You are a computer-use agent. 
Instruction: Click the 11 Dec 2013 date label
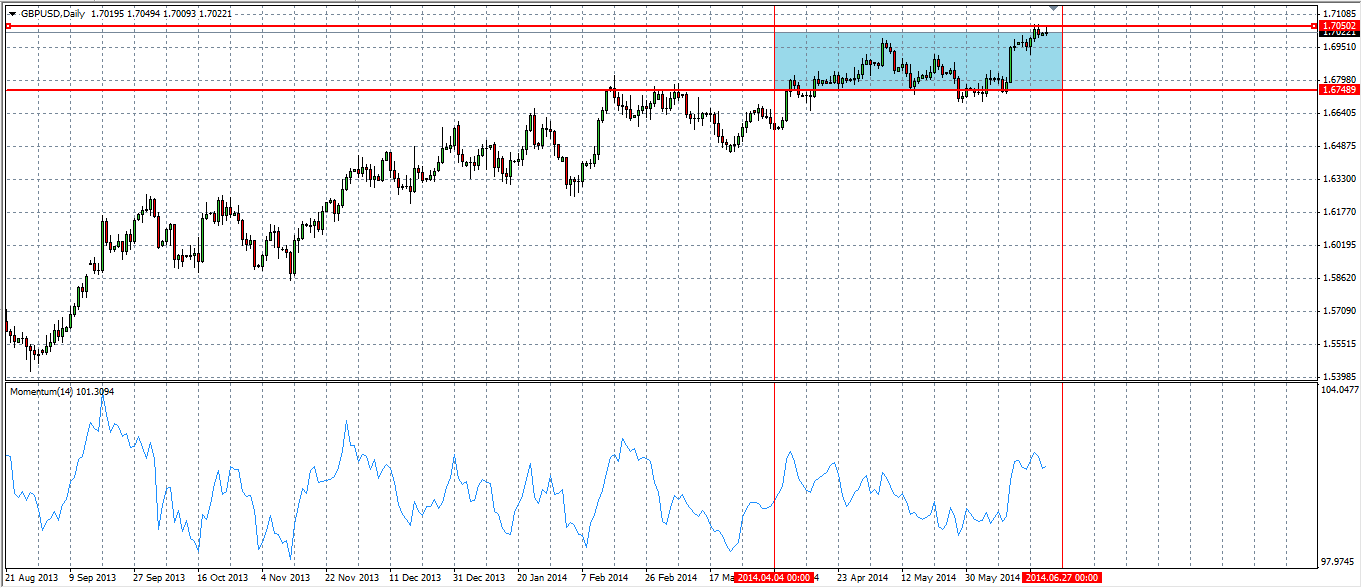pos(415,578)
